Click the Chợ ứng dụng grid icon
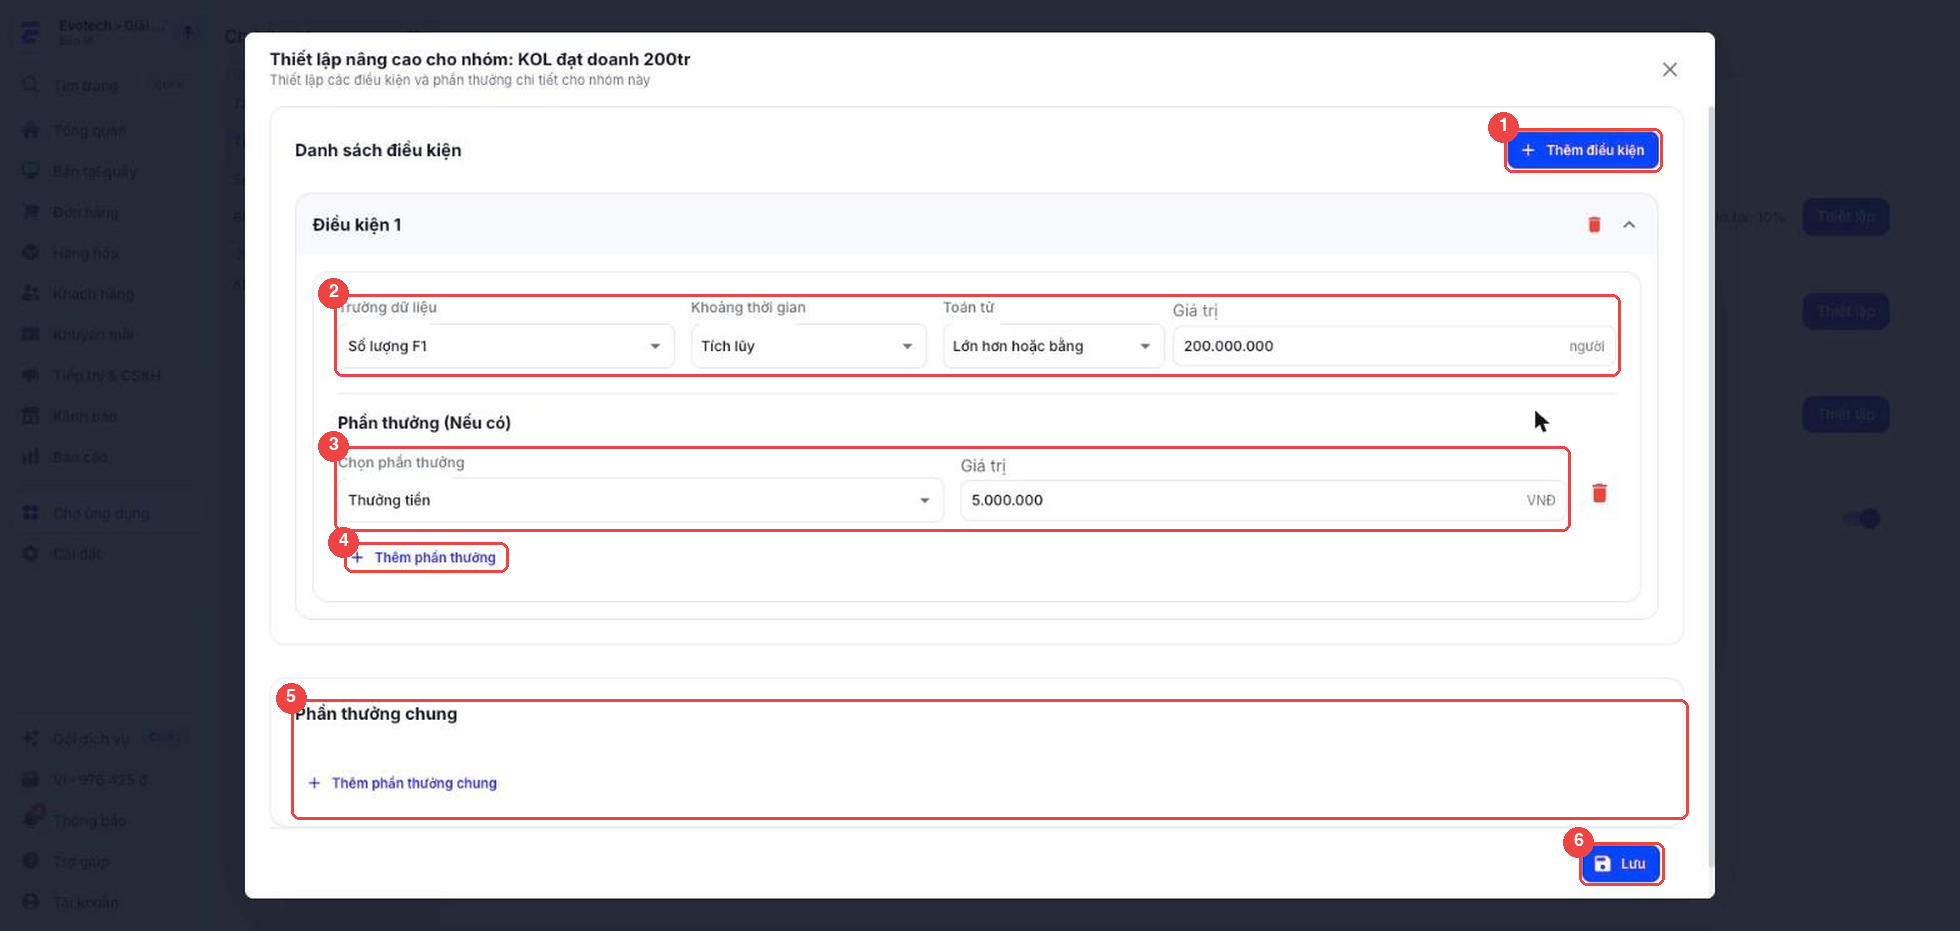This screenshot has height=931, width=1960. [x=31, y=513]
